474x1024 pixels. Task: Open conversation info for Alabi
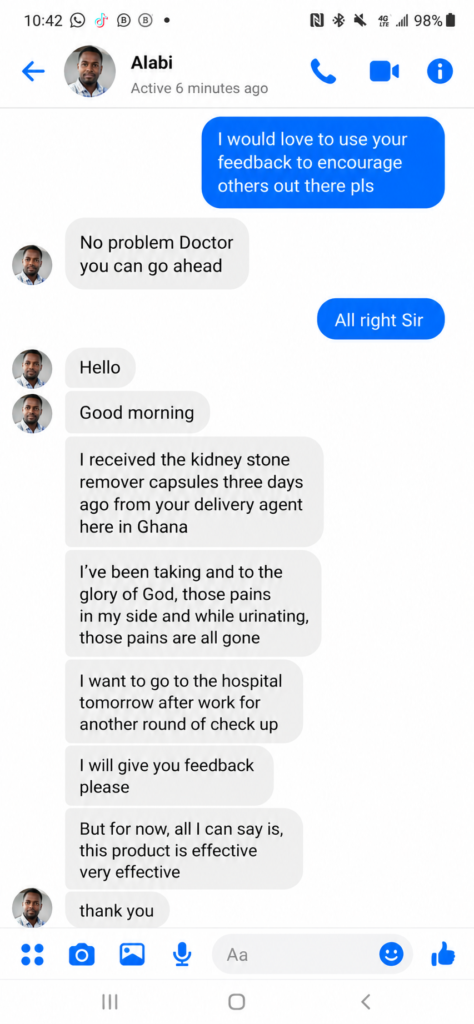click(440, 72)
